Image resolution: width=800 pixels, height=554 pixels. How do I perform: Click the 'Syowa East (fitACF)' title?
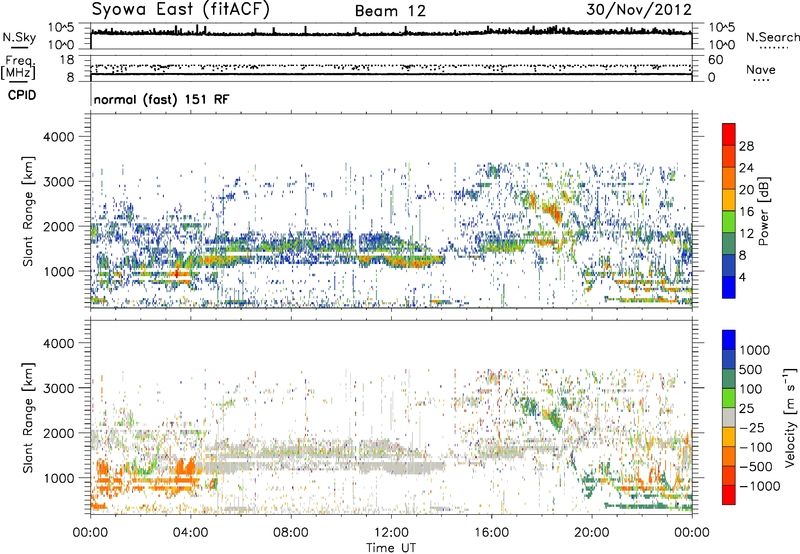[181, 9]
